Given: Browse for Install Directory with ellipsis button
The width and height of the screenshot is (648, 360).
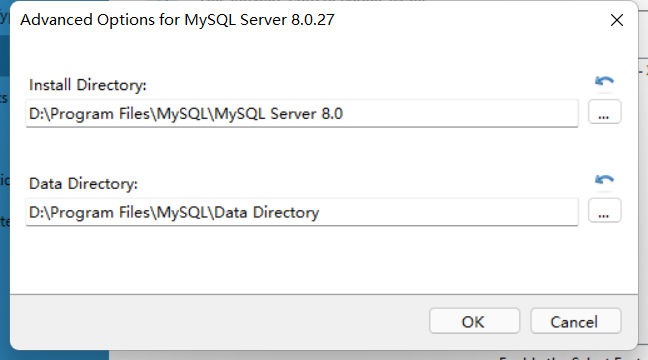Looking at the screenshot, I should click(604, 112).
